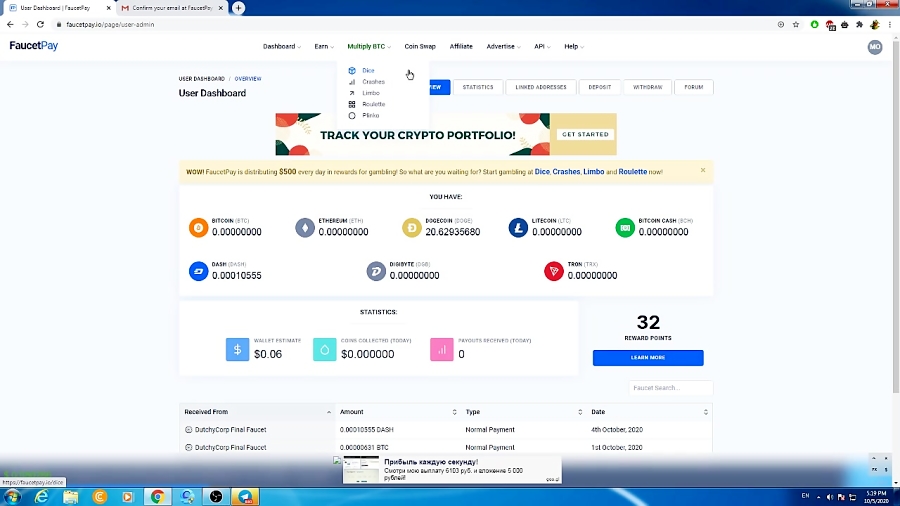Click Overview in the breadcrumb
The width and height of the screenshot is (900, 506).
click(247, 79)
